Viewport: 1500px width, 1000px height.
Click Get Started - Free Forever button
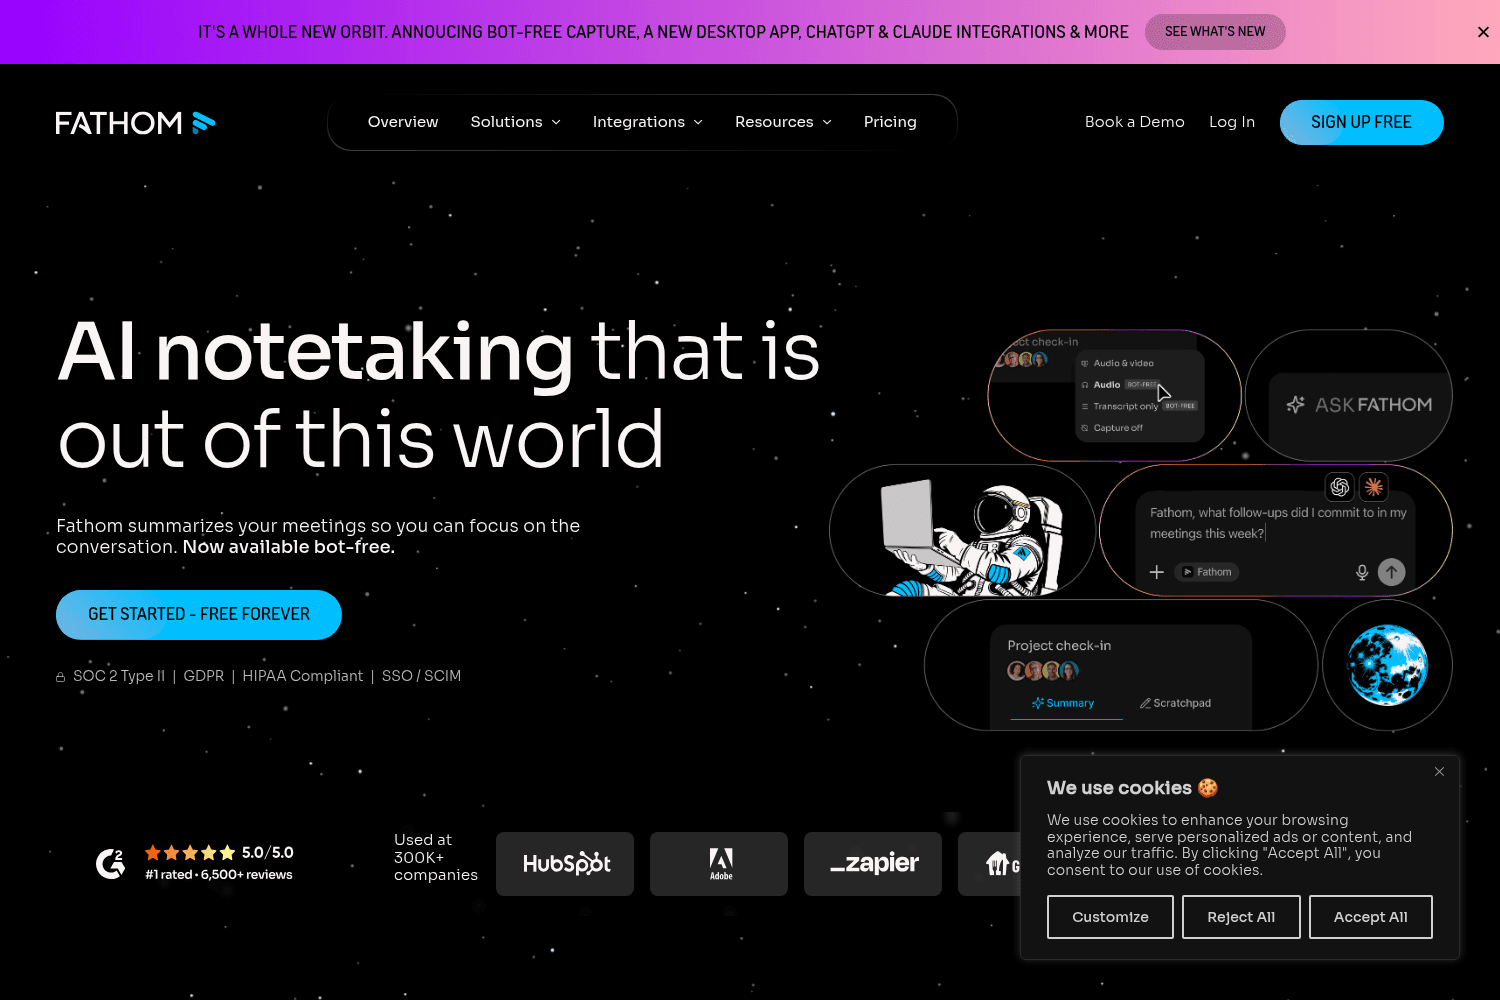pyautogui.click(x=199, y=614)
